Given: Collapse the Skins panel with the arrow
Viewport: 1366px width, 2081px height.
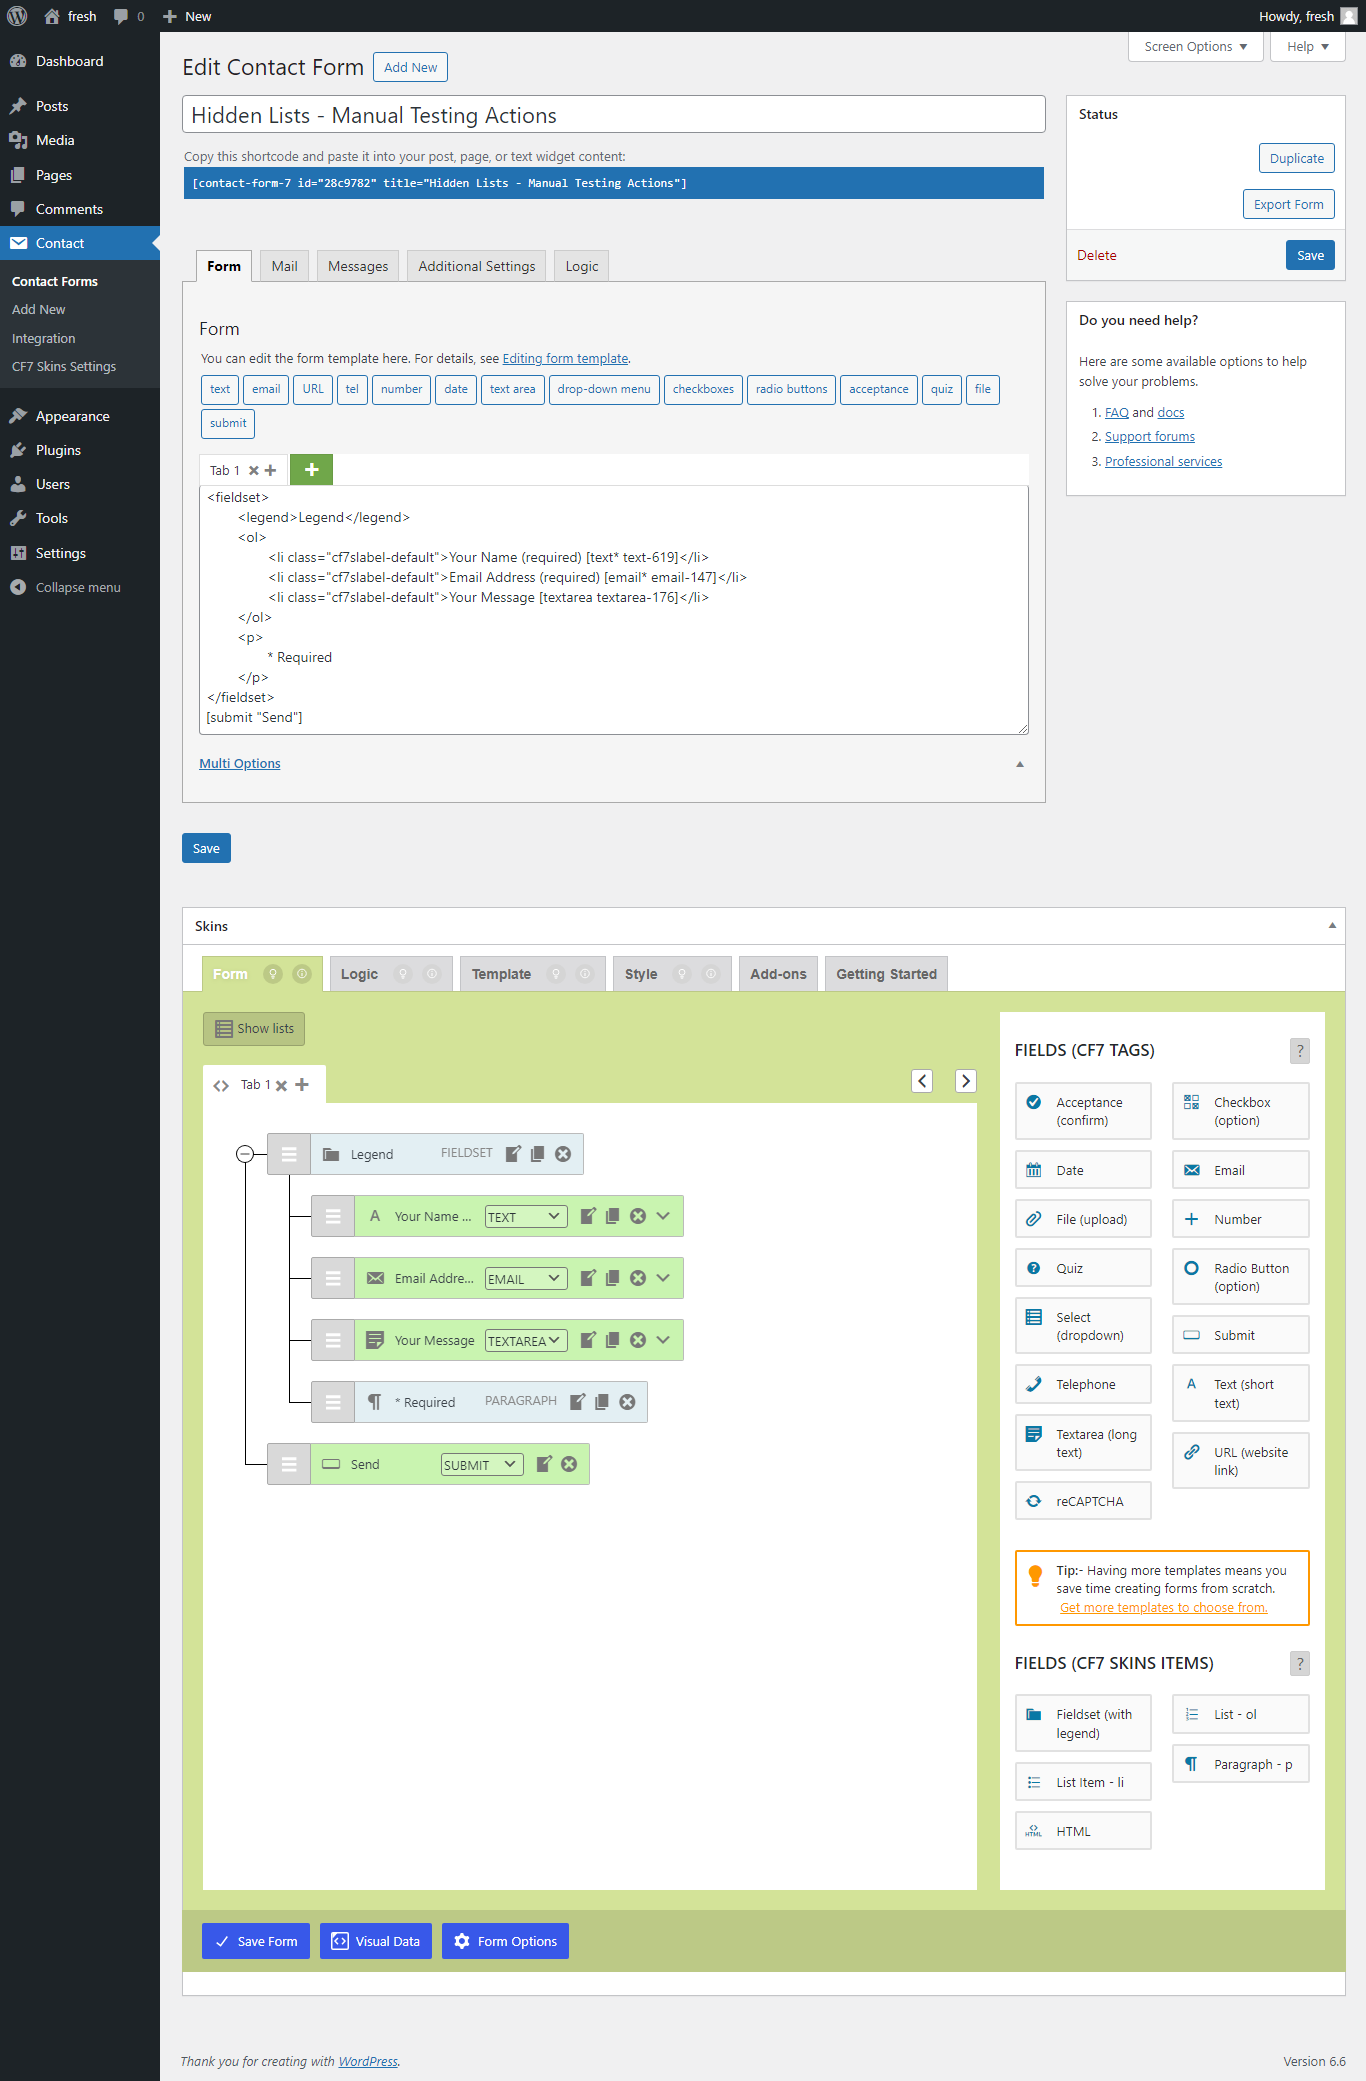Looking at the screenshot, I should click(1331, 926).
